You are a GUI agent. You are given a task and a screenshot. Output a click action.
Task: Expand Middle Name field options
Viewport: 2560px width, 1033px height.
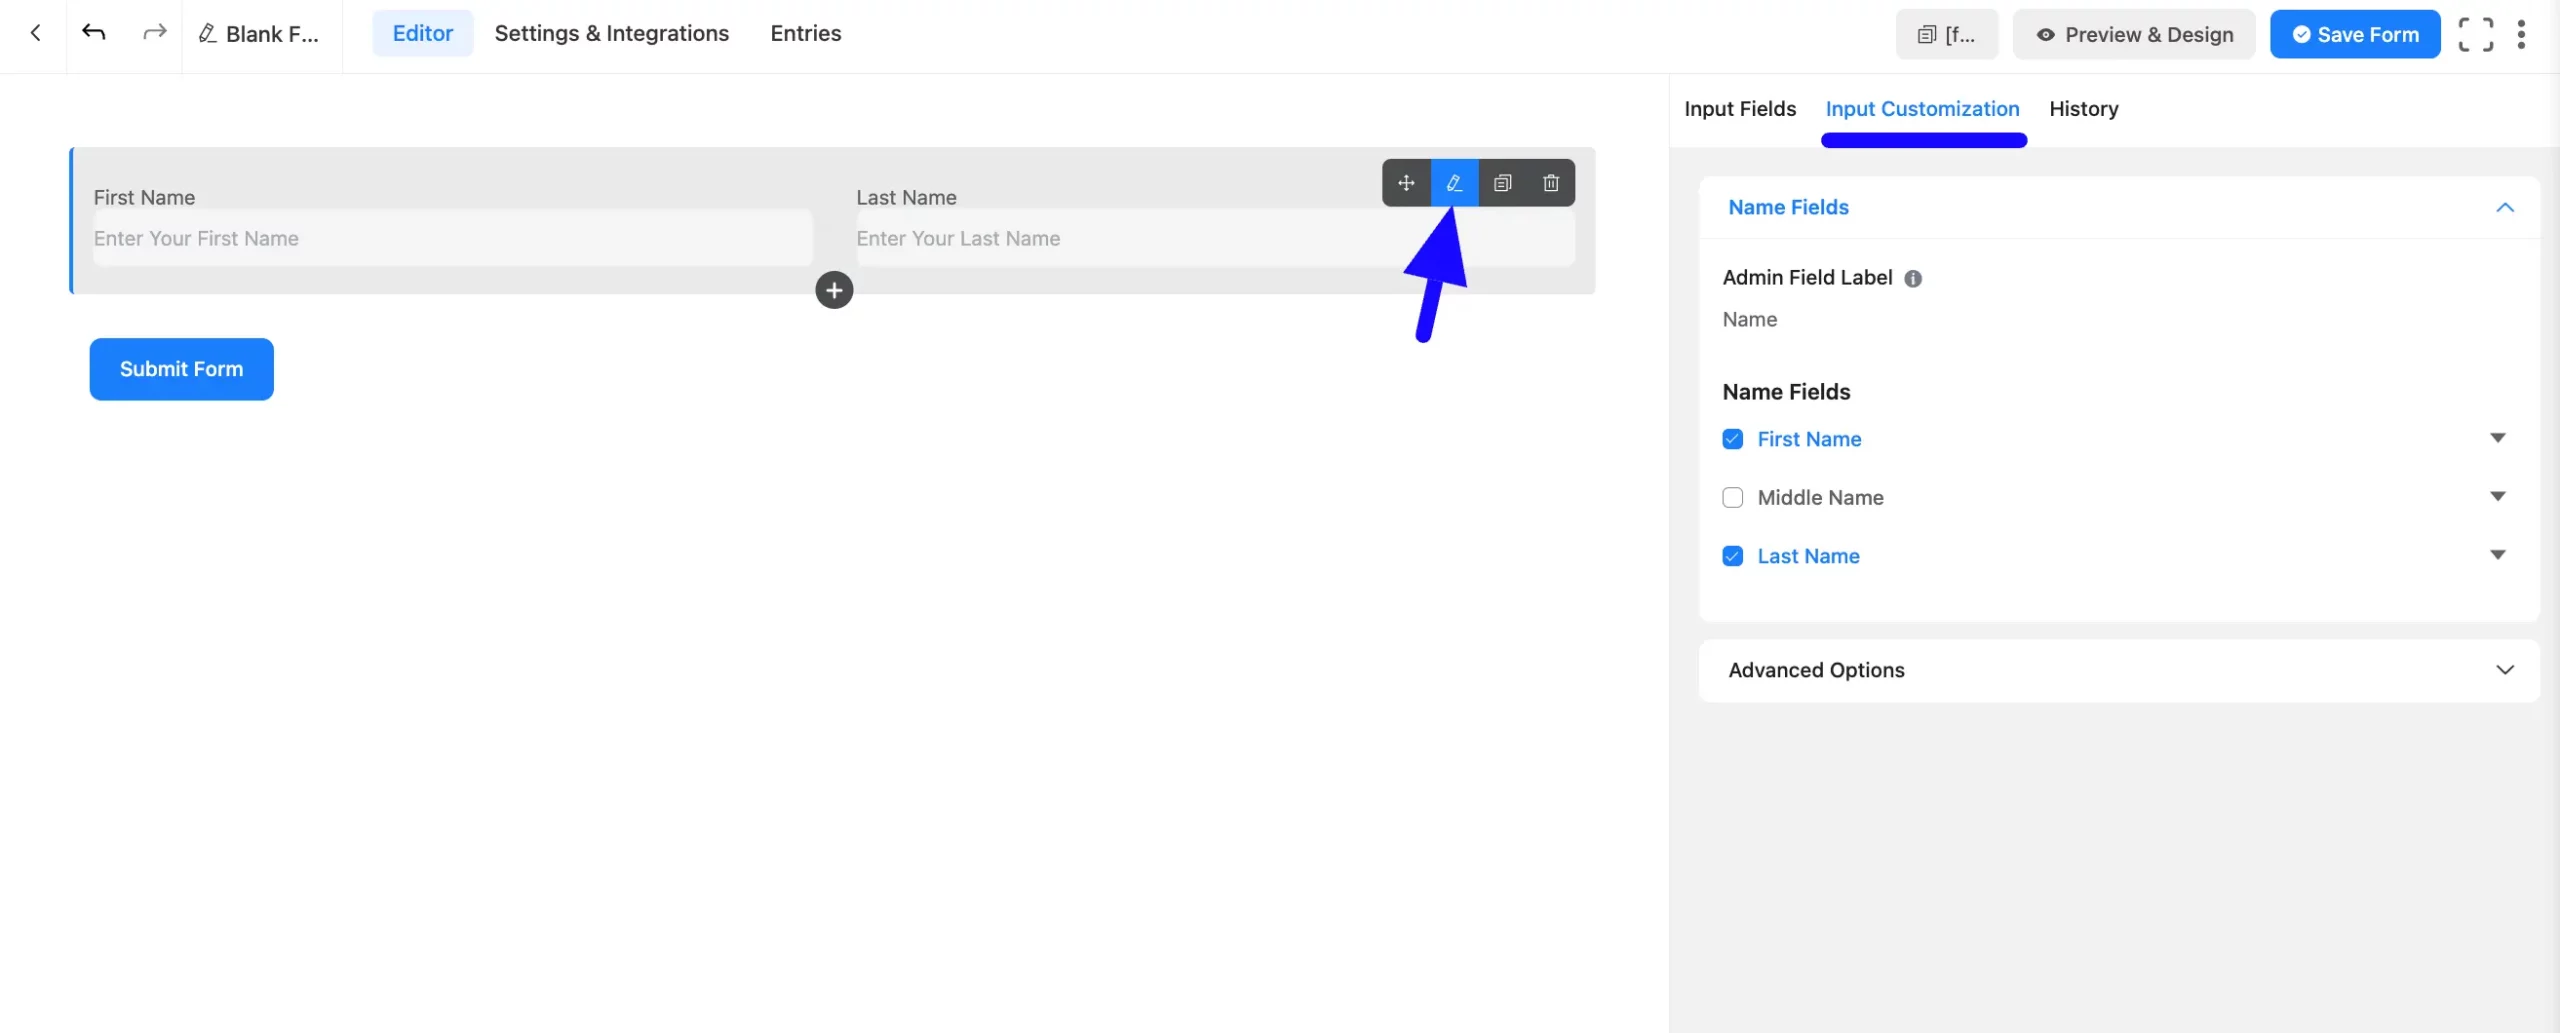pyautogui.click(x=2497, y=496)
